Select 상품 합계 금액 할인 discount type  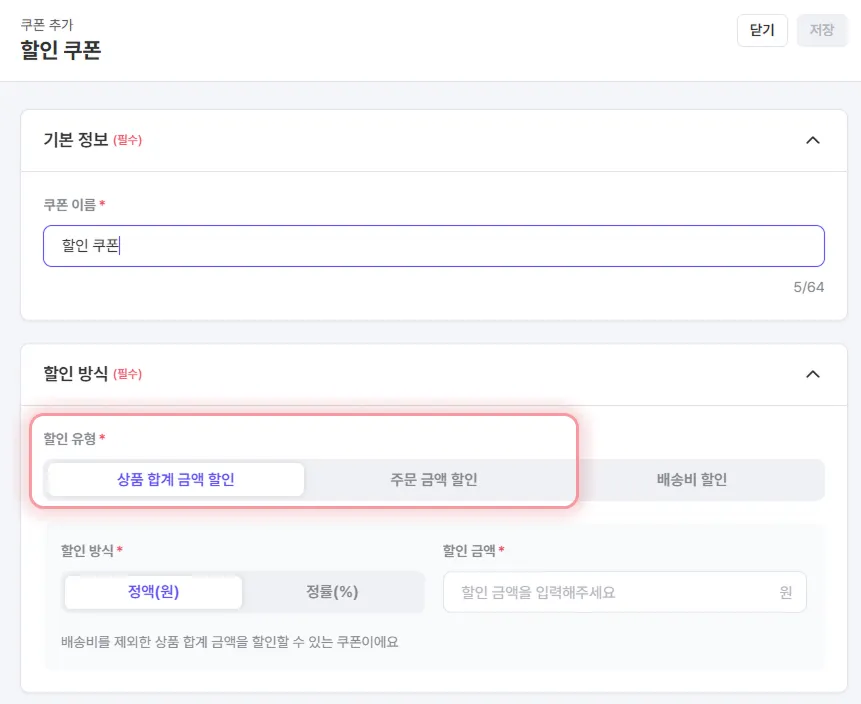176,479
